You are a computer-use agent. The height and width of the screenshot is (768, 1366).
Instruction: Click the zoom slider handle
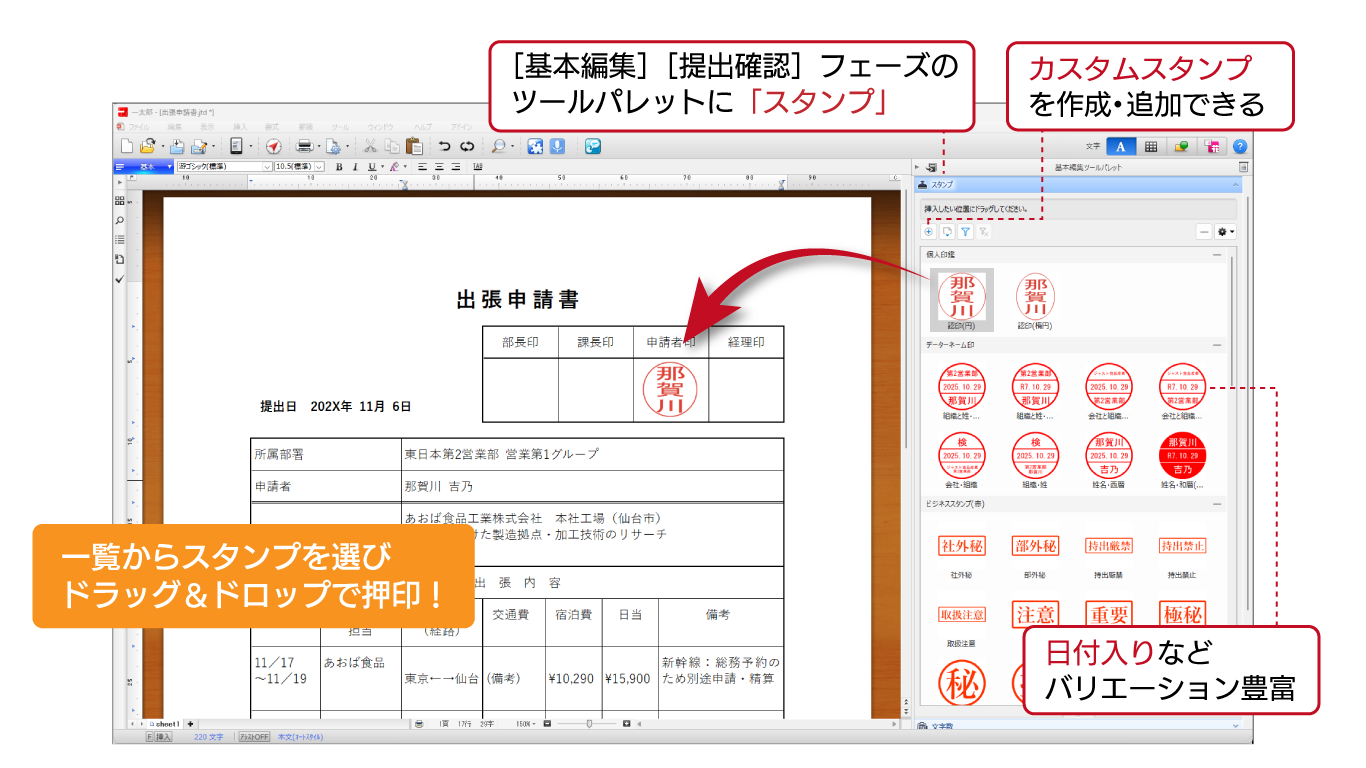(589, 723)
